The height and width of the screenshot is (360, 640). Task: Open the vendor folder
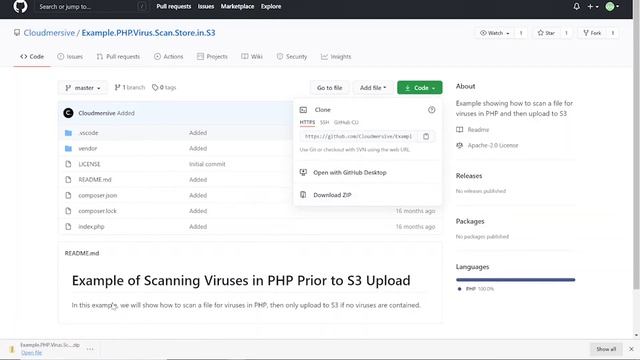pos(88,149)
